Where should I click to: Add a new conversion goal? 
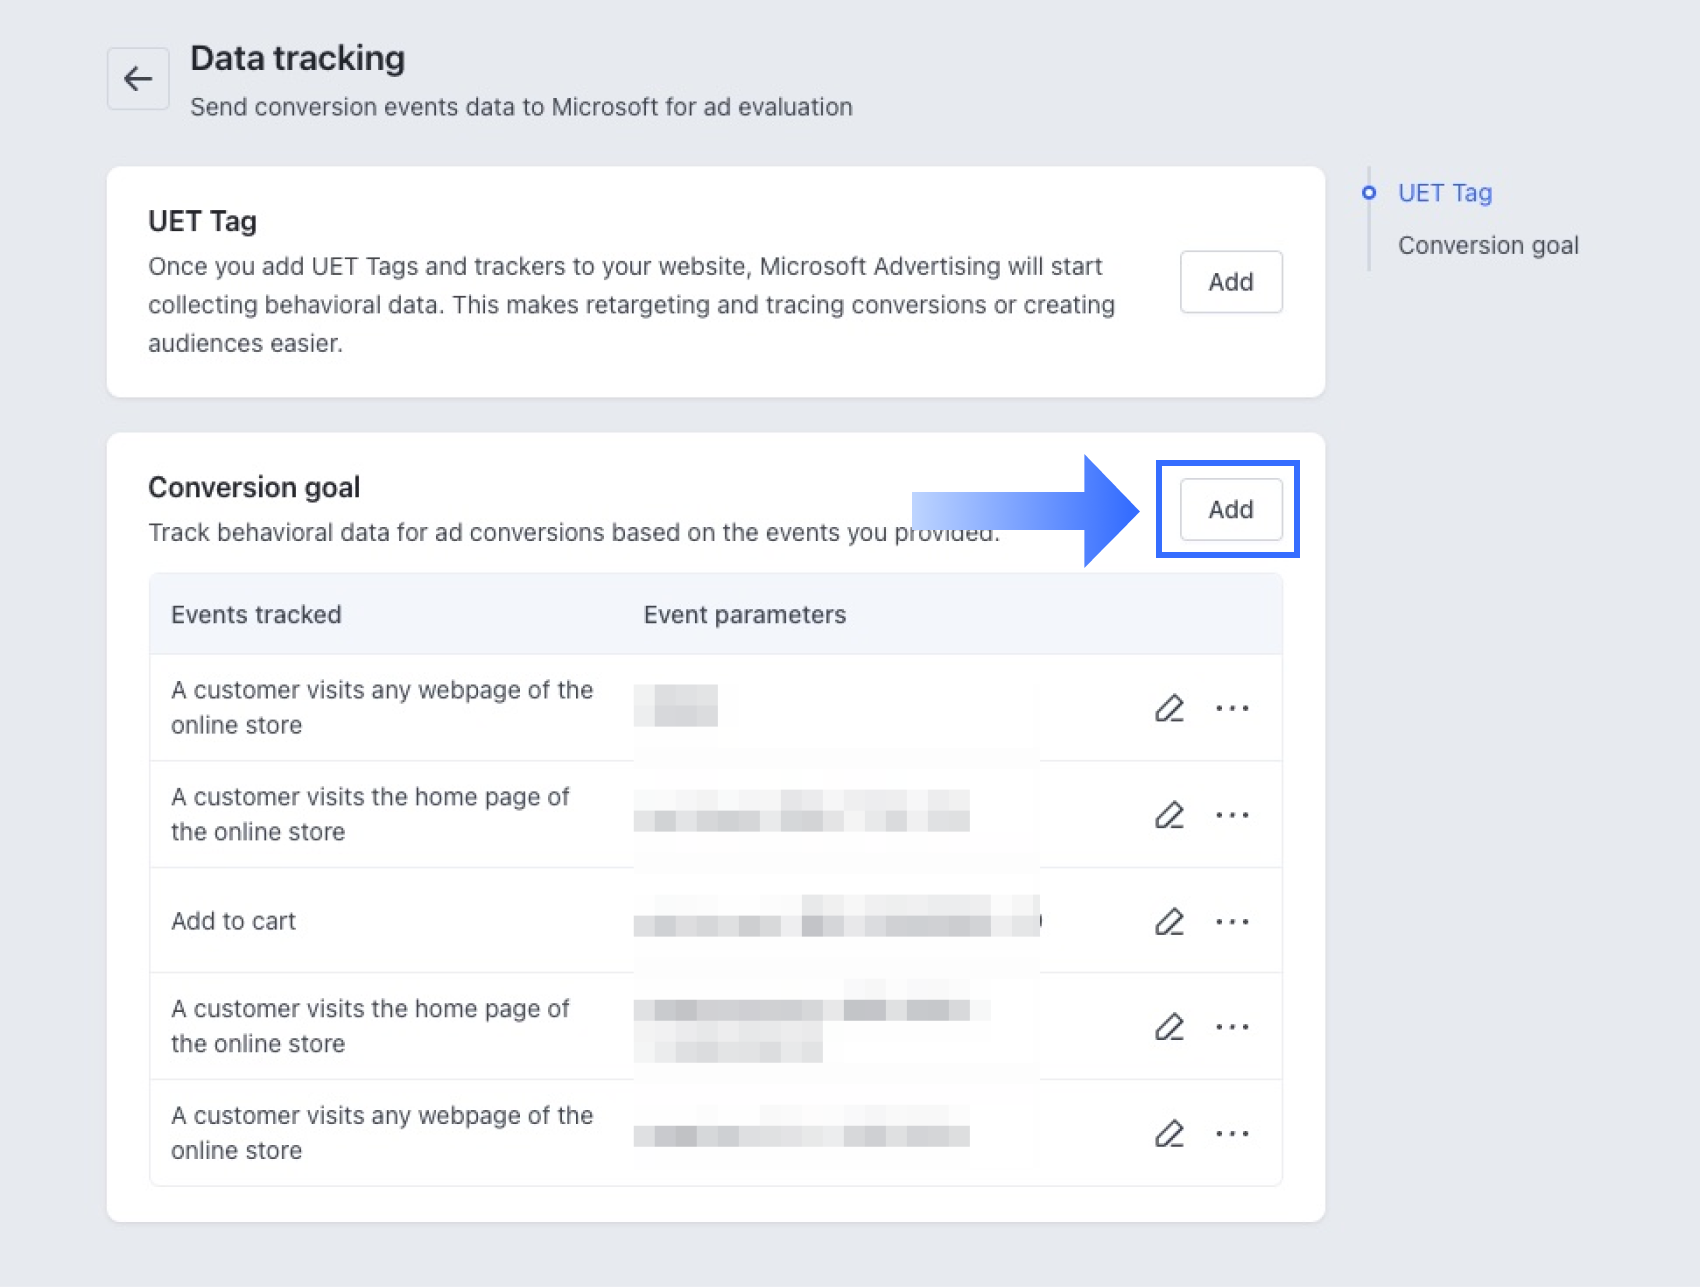tap(1230, 510)
